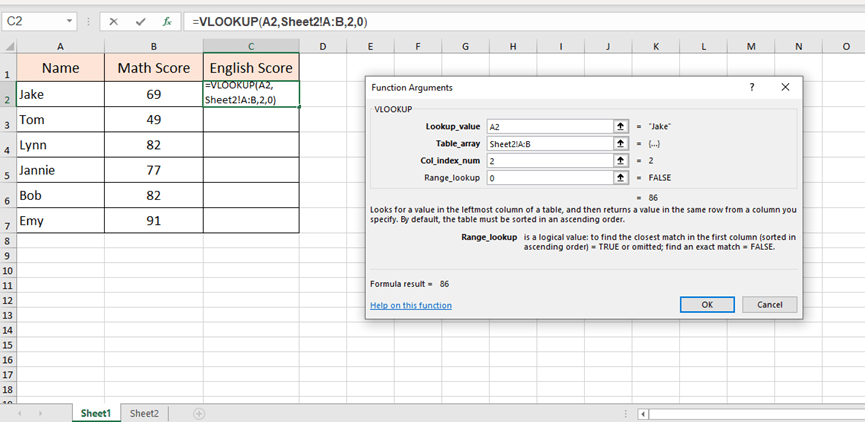Select Tom's empty English Score cell
This screenshot has width=865, height=422.
(252, 120)
